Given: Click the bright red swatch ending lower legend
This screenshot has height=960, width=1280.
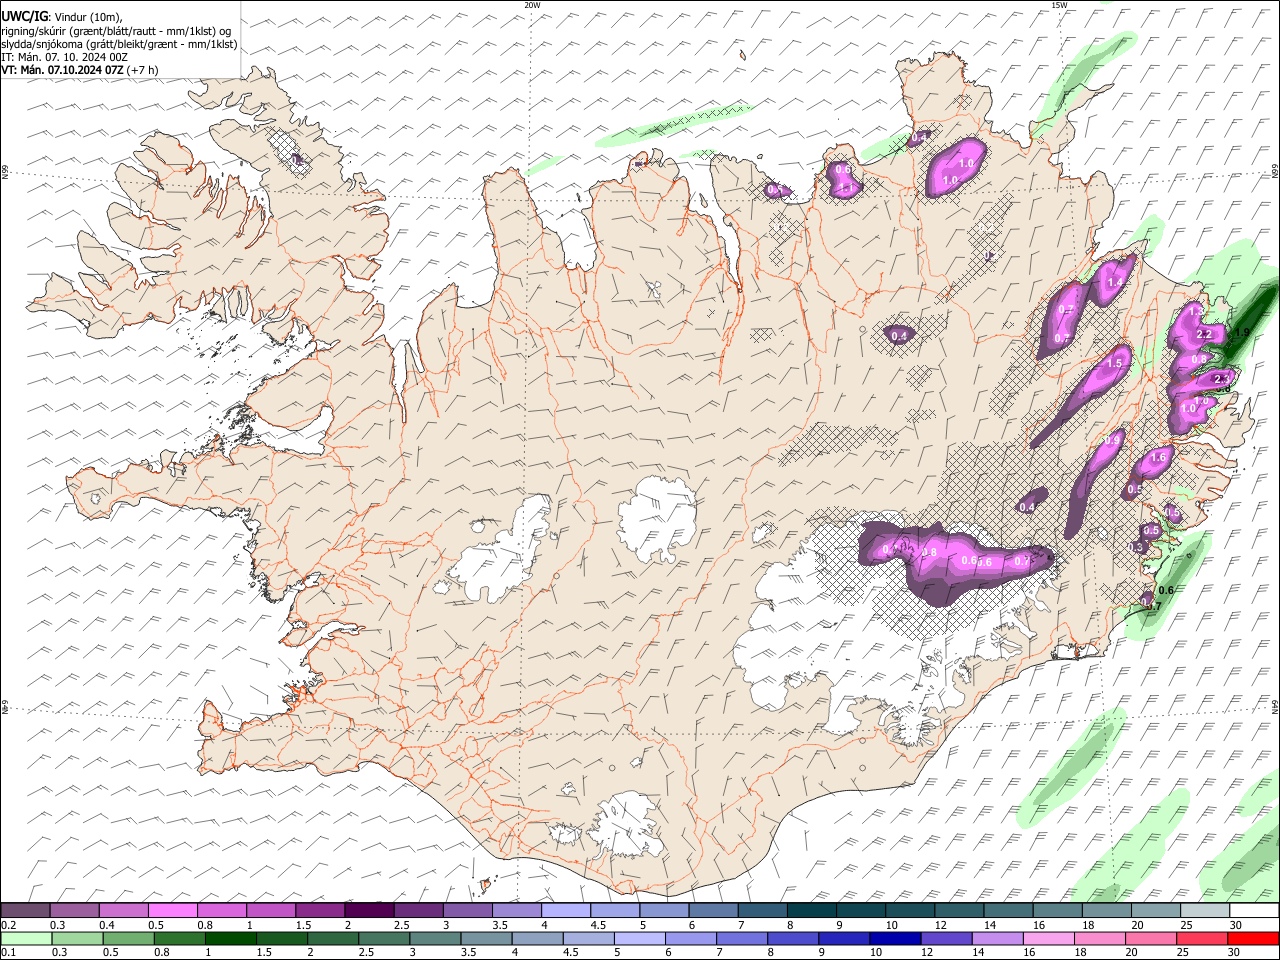Looking at the screenshot, I should pyautogui.click(x=1253, y=938).
